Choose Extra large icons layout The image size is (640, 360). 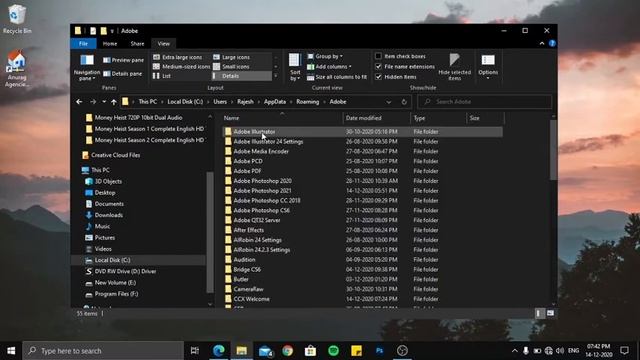(178, 57)
